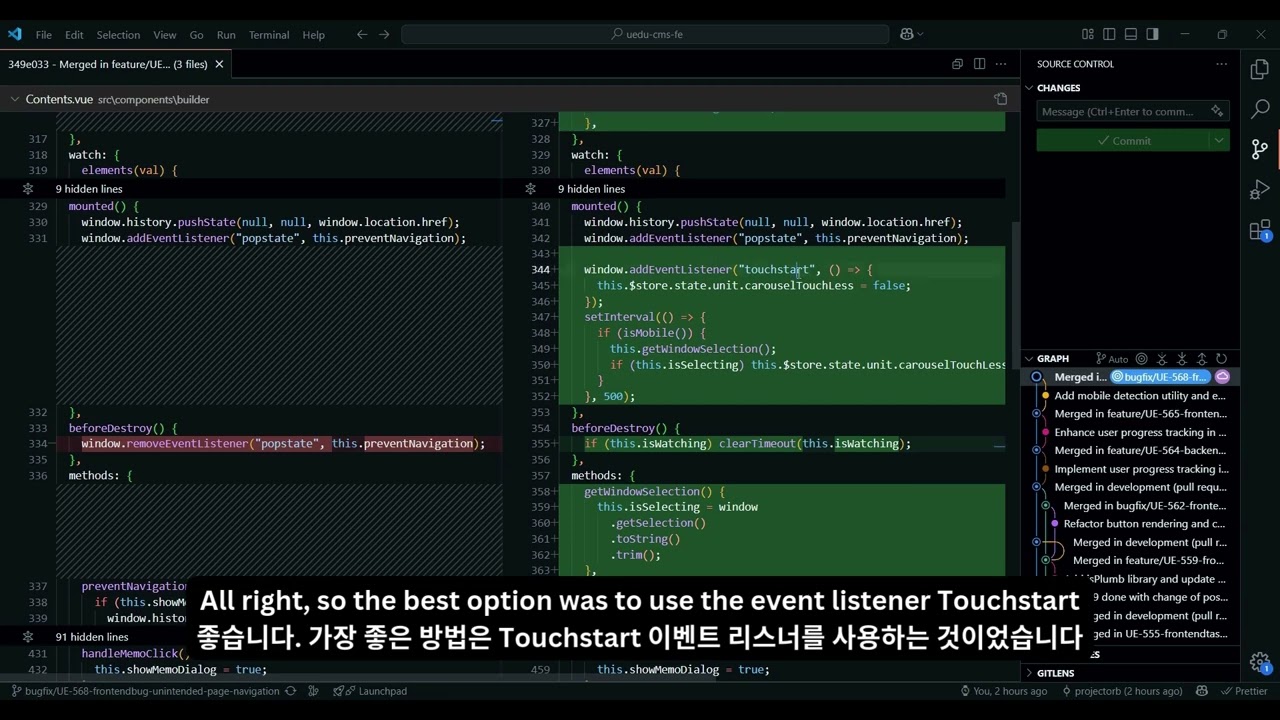Collapse the GRAPH section

(x=1029, y=359)
